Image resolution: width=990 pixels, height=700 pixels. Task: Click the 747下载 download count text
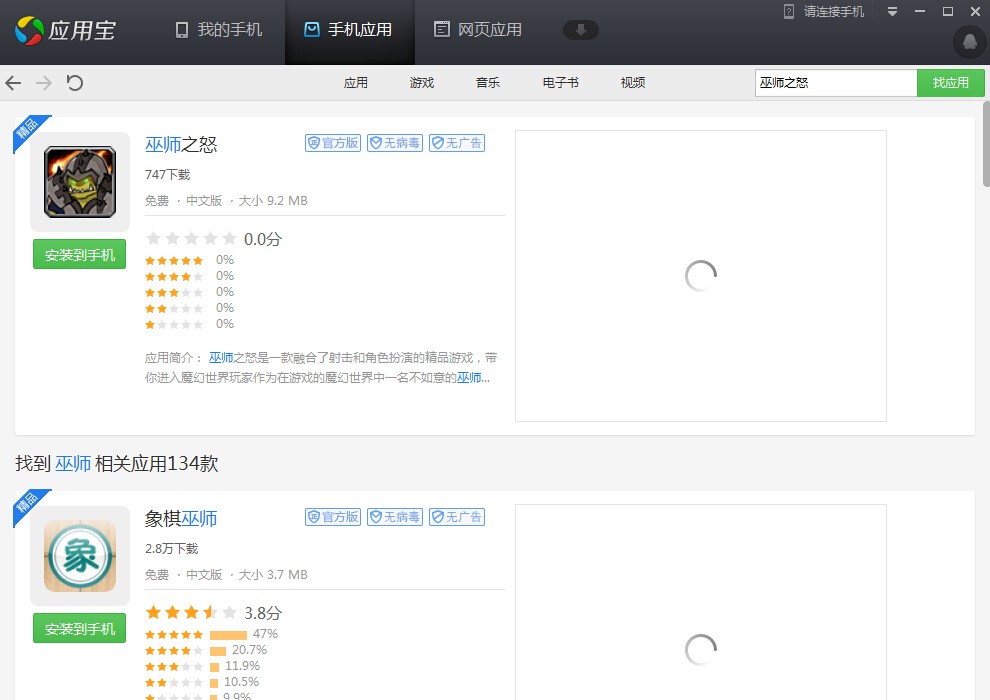[x=167, y=174]
